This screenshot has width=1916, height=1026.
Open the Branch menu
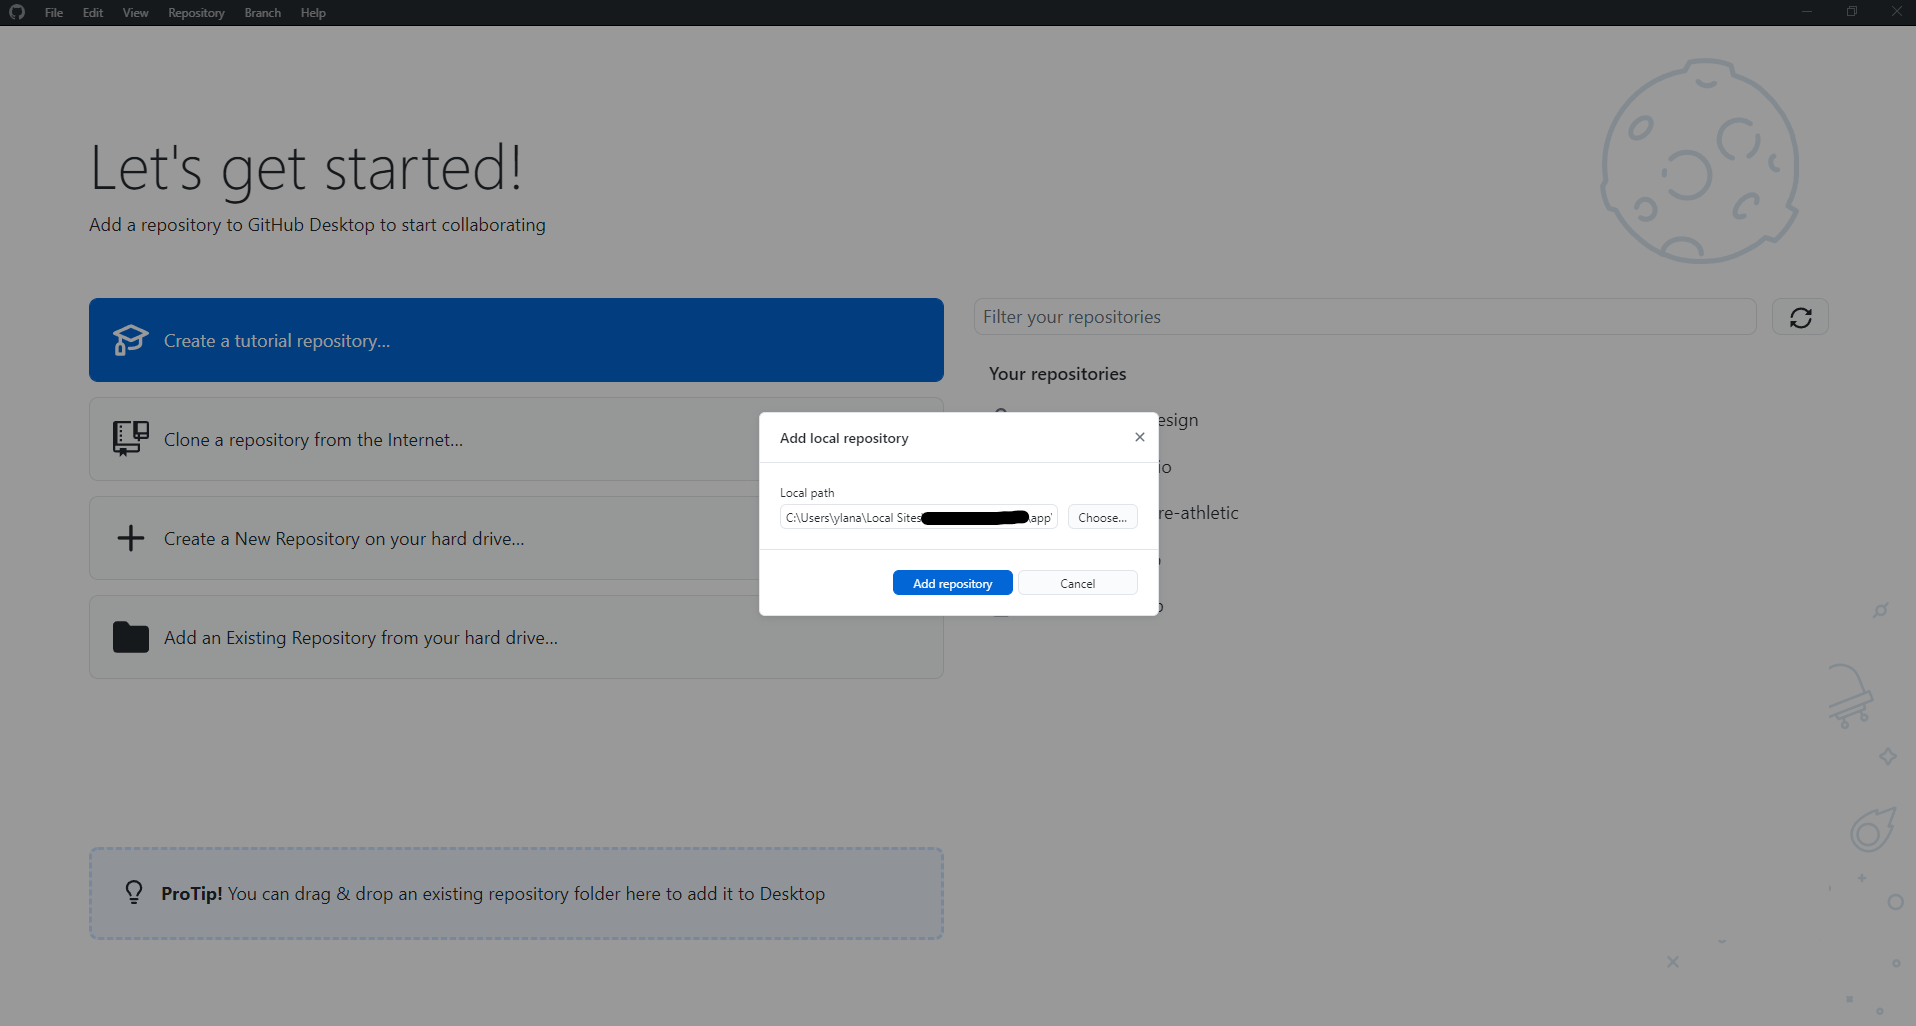coord(262,13)
